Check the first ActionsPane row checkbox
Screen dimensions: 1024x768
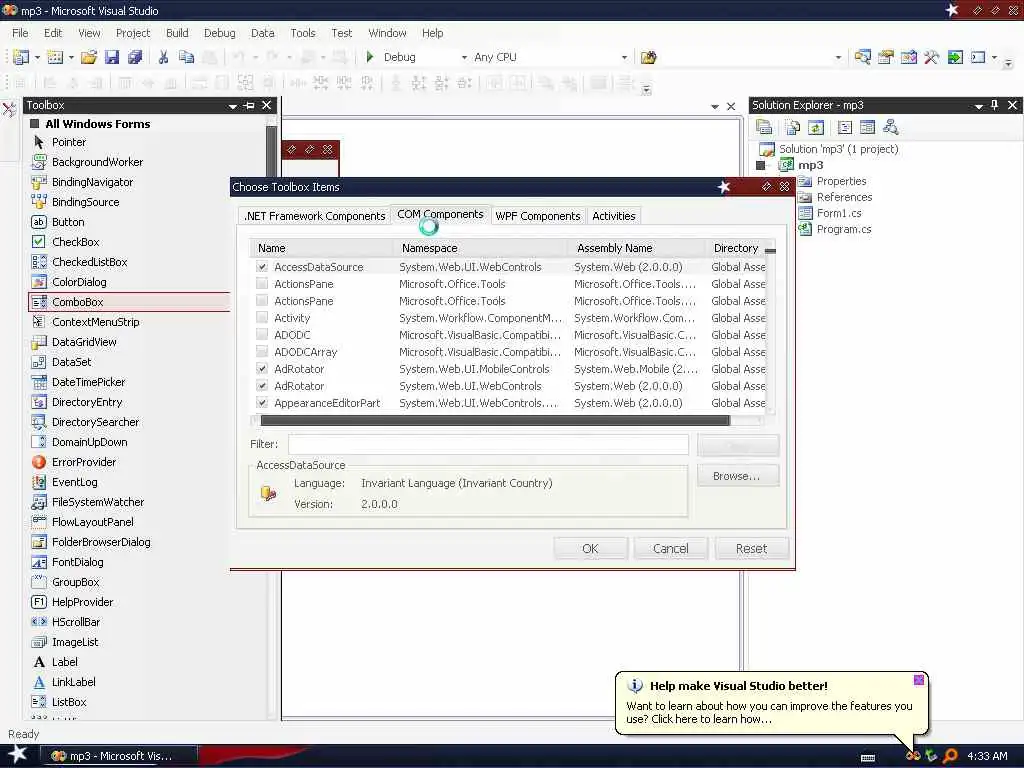(262, 283)
